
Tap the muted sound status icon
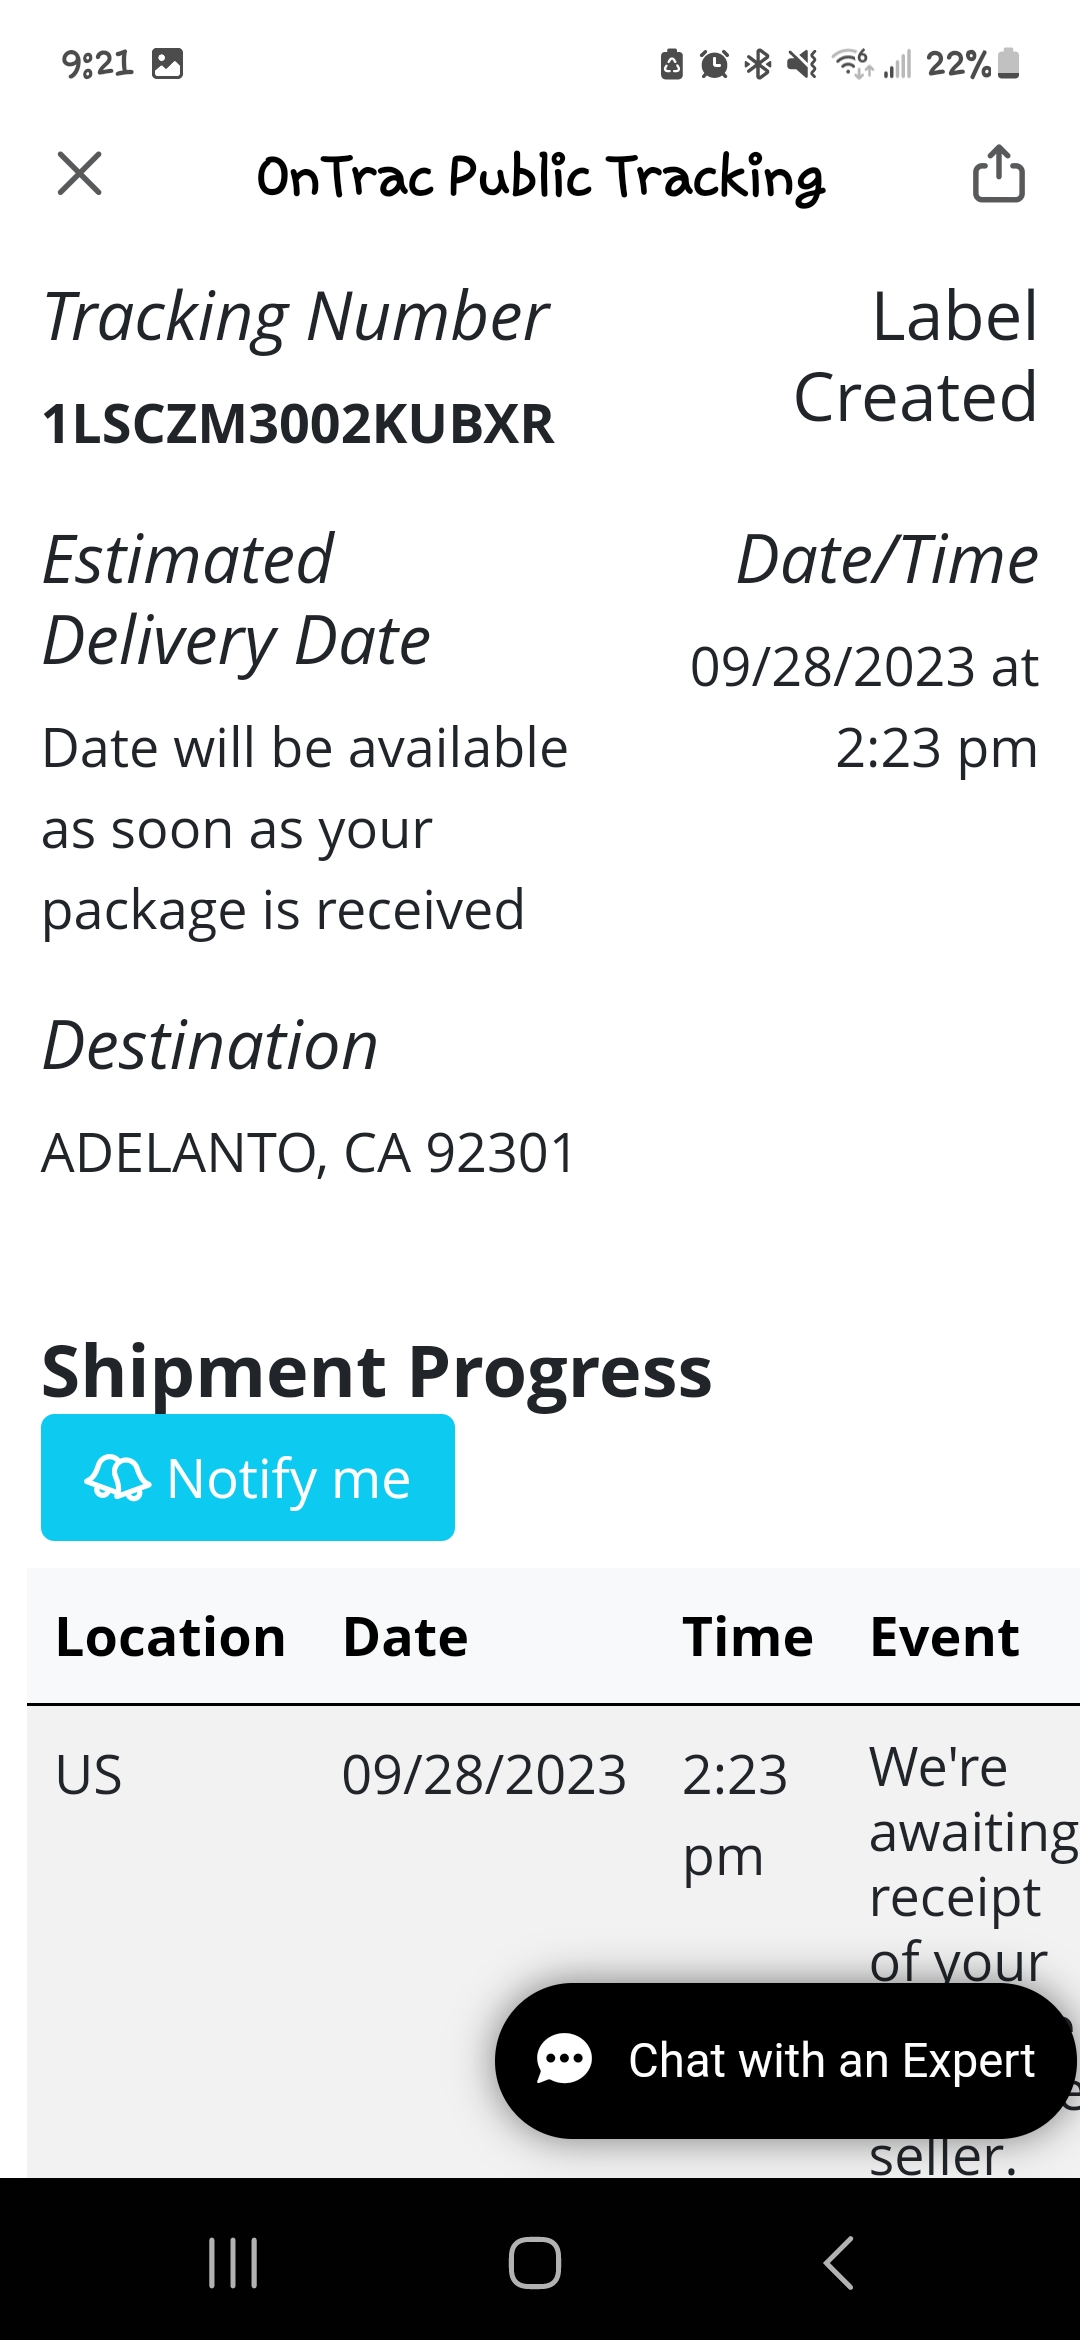coord(801,65)
